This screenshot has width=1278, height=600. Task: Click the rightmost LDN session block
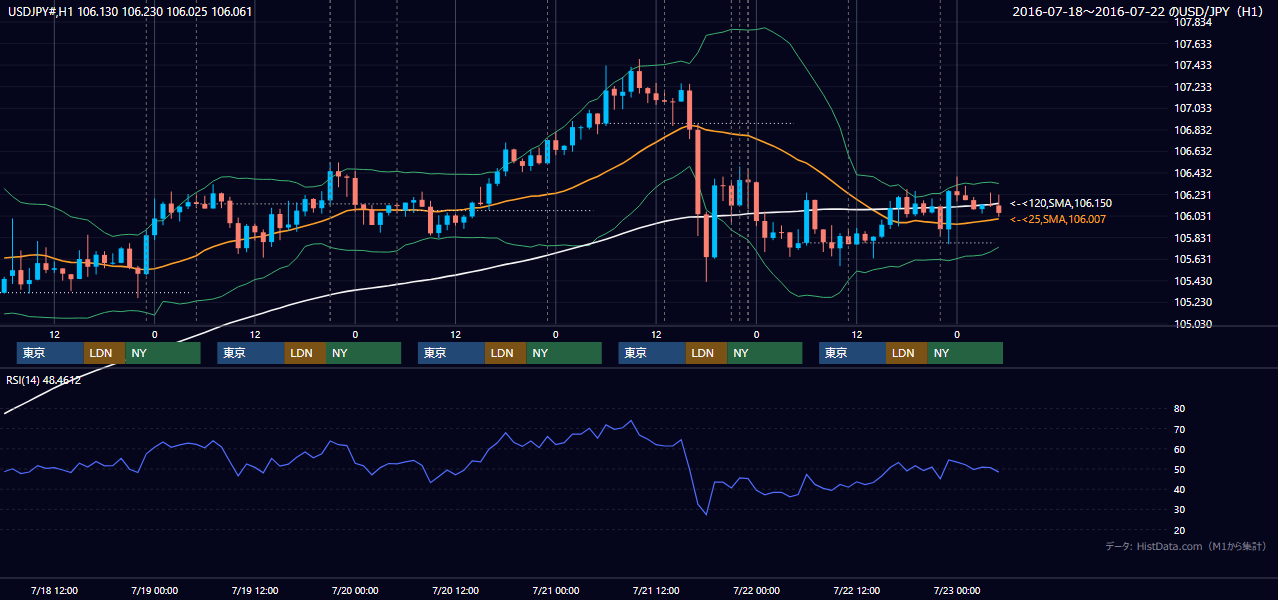tap(906, 353)
